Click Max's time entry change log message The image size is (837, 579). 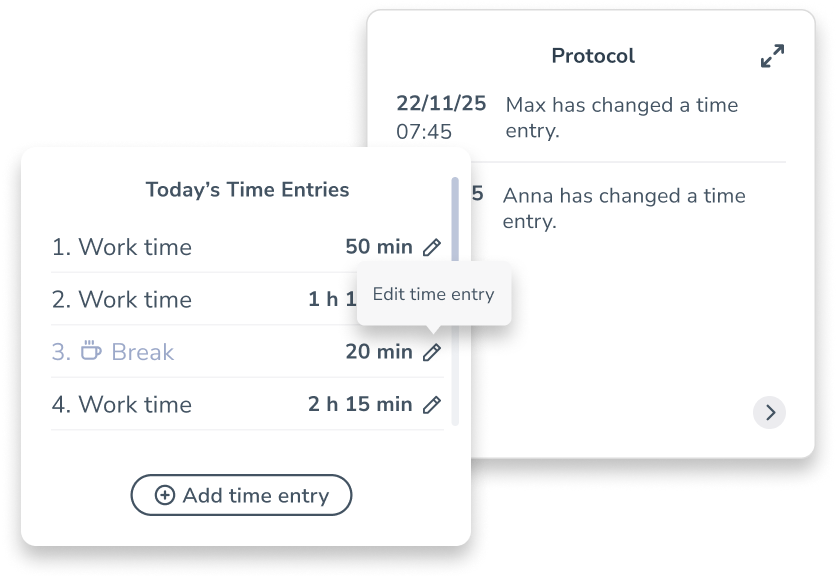pyautogui.click(x=622, y=117)
